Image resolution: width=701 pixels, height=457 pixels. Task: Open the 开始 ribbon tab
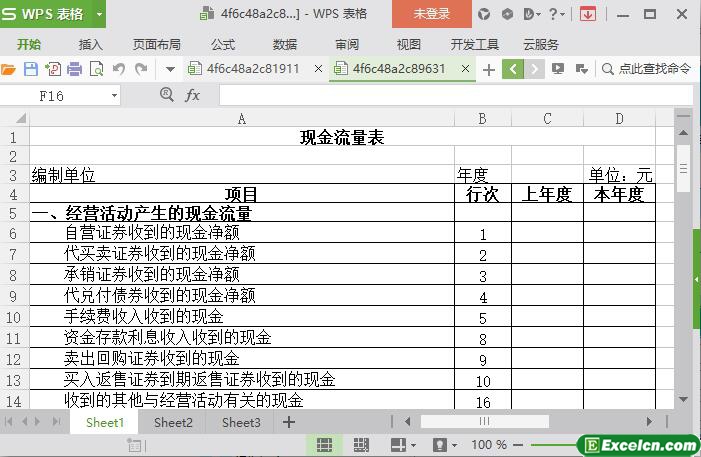(29, 44)
